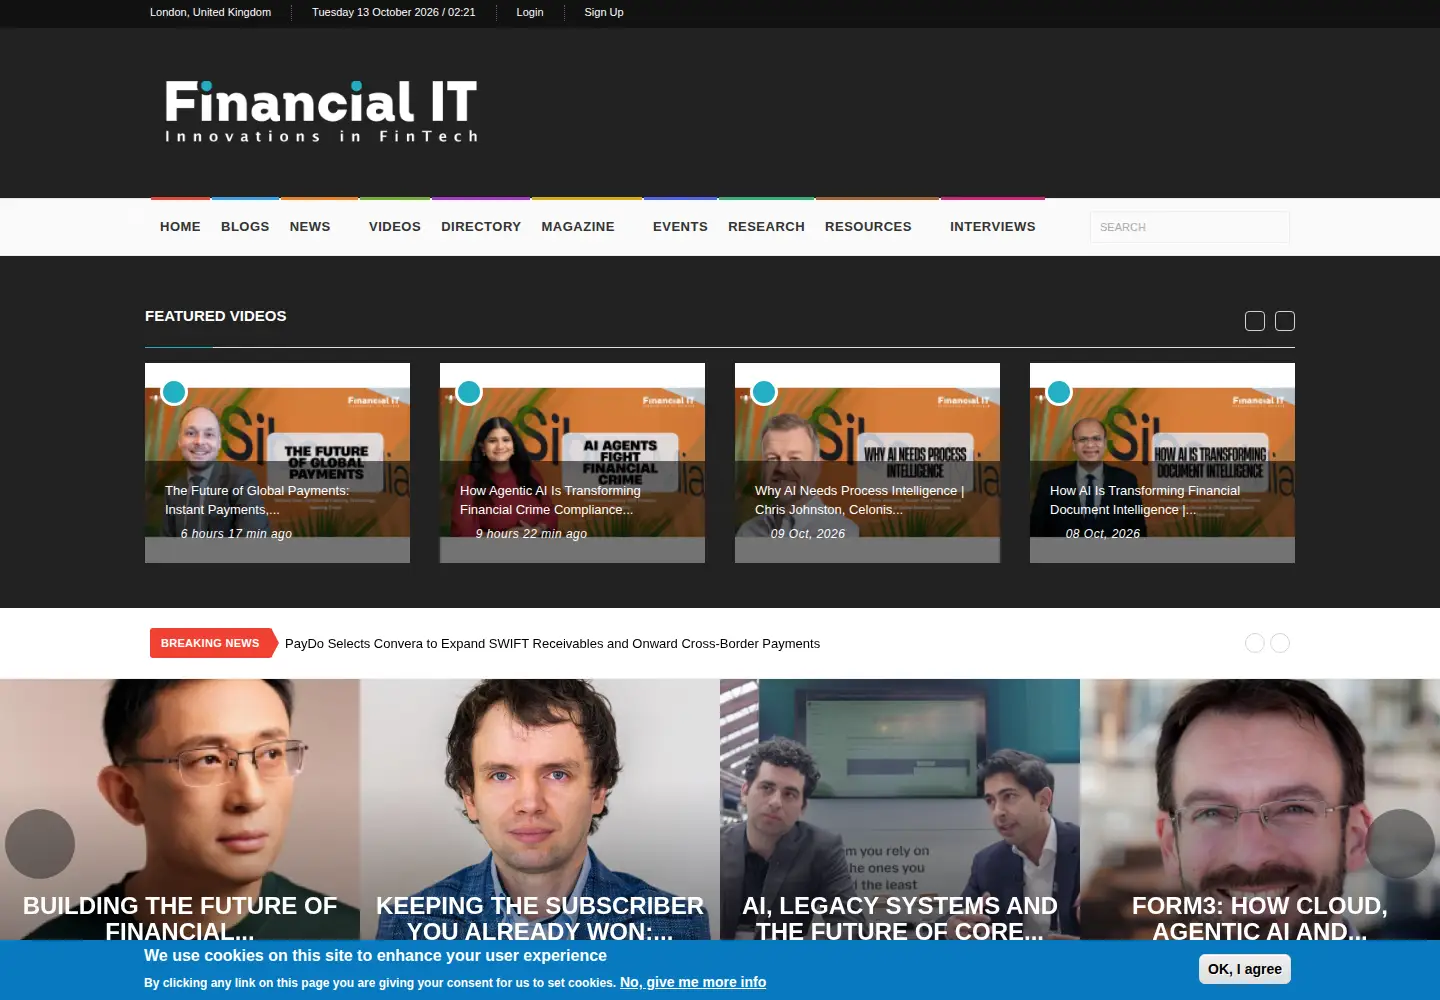Open 'Form3: How Cloud, Agentic AI' interview
Image resolution: width=1440 pixels, height=1000 pixels.
tap(1260, 918)
